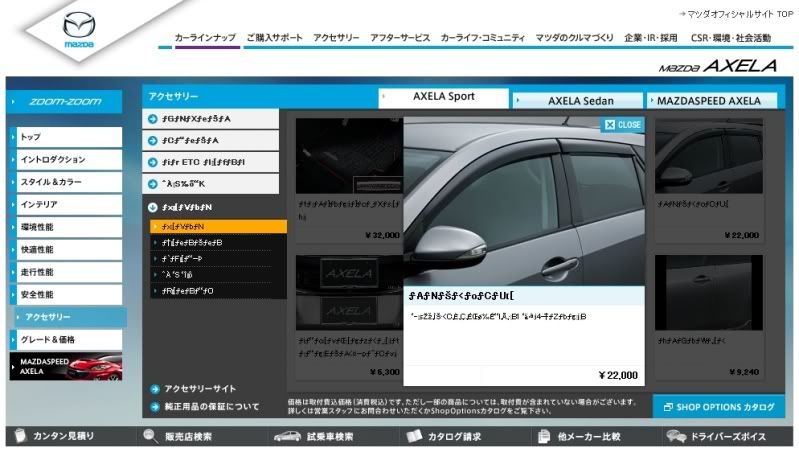Expand the ETC accessory category
This screenshot has width=799, height=452.
(210, 162)
